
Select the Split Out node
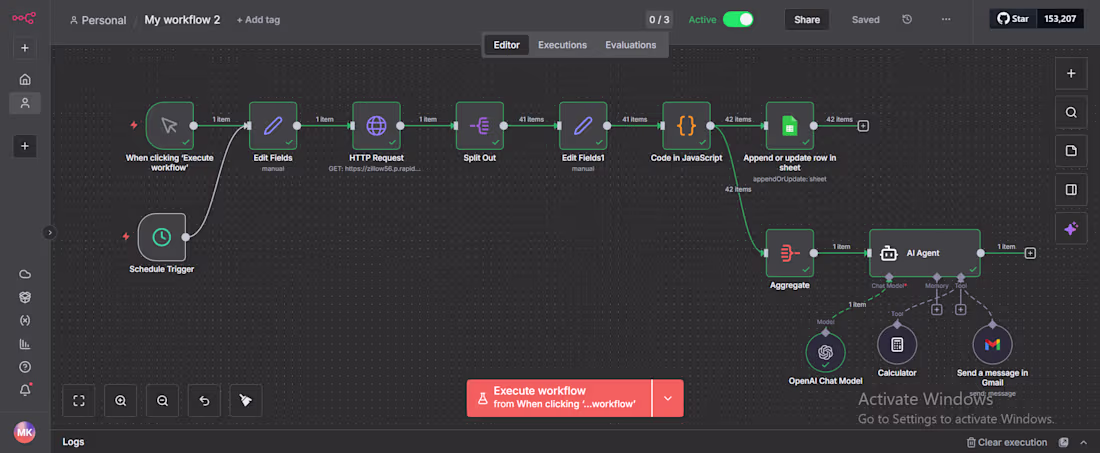point(480,126)
